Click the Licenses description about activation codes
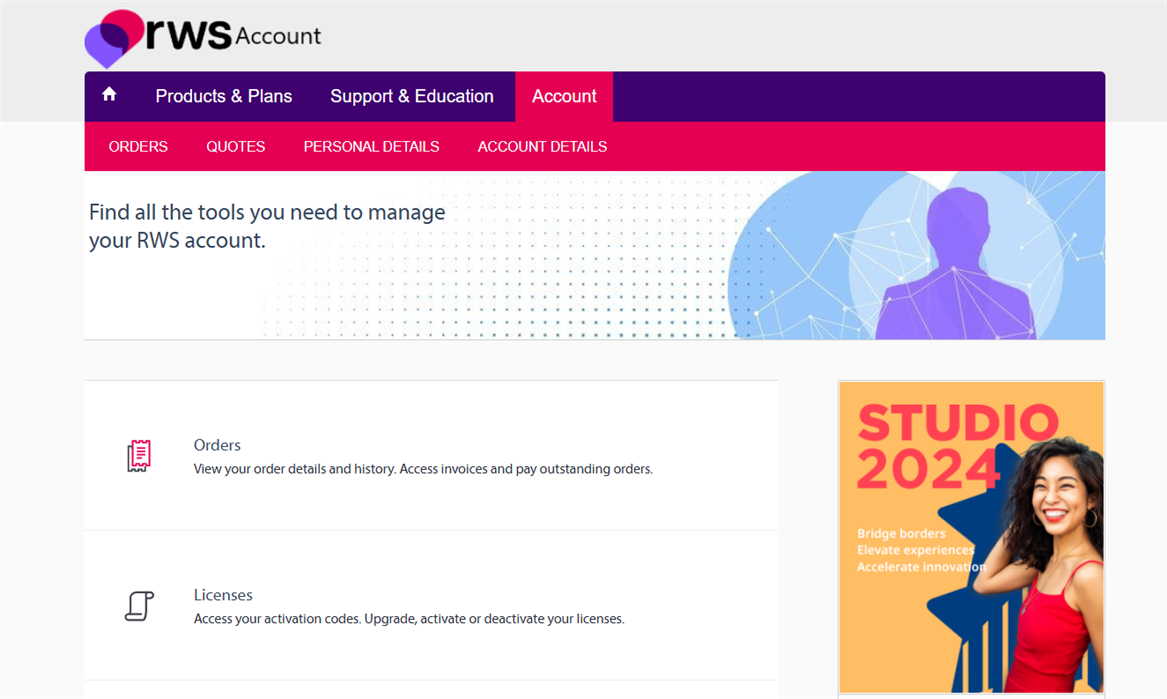Viewport: 1167px width, 699px height. point(409,619)
